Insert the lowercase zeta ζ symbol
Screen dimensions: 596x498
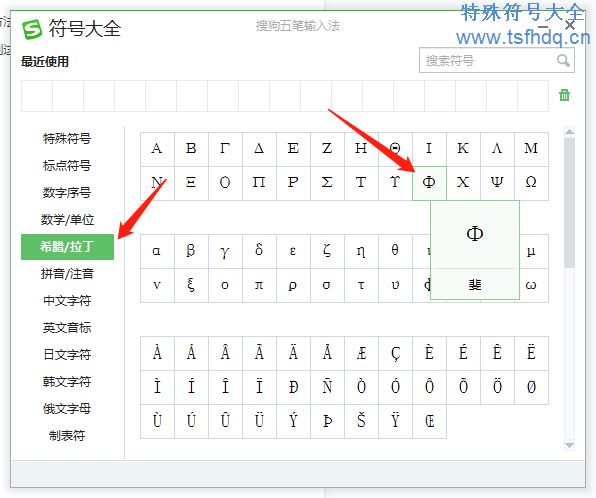[327, 251]
